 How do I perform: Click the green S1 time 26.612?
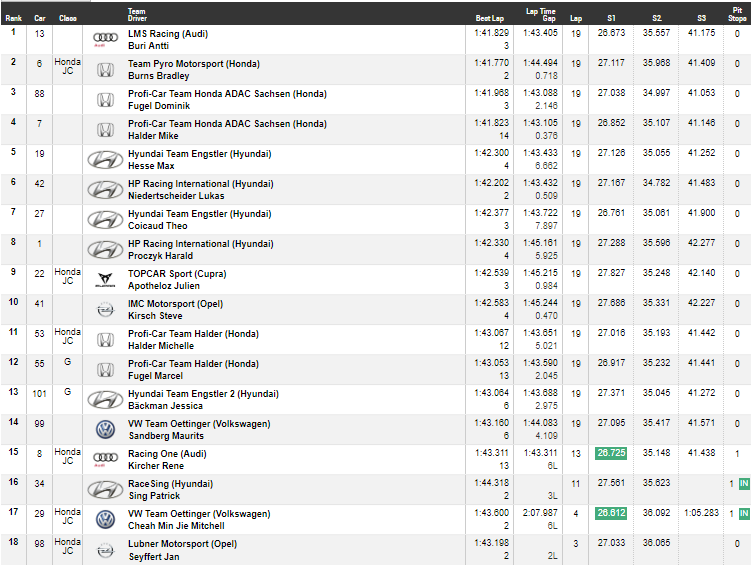[x=611, y=513]
